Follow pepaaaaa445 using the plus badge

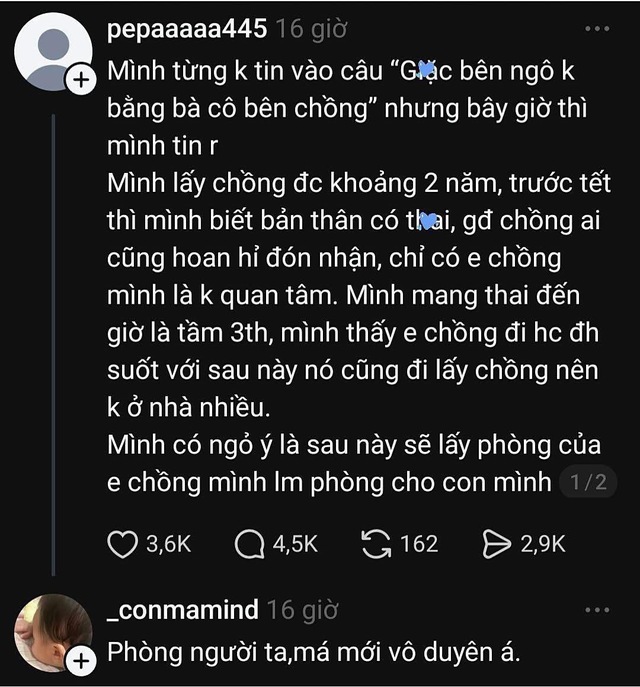point(78,82)
